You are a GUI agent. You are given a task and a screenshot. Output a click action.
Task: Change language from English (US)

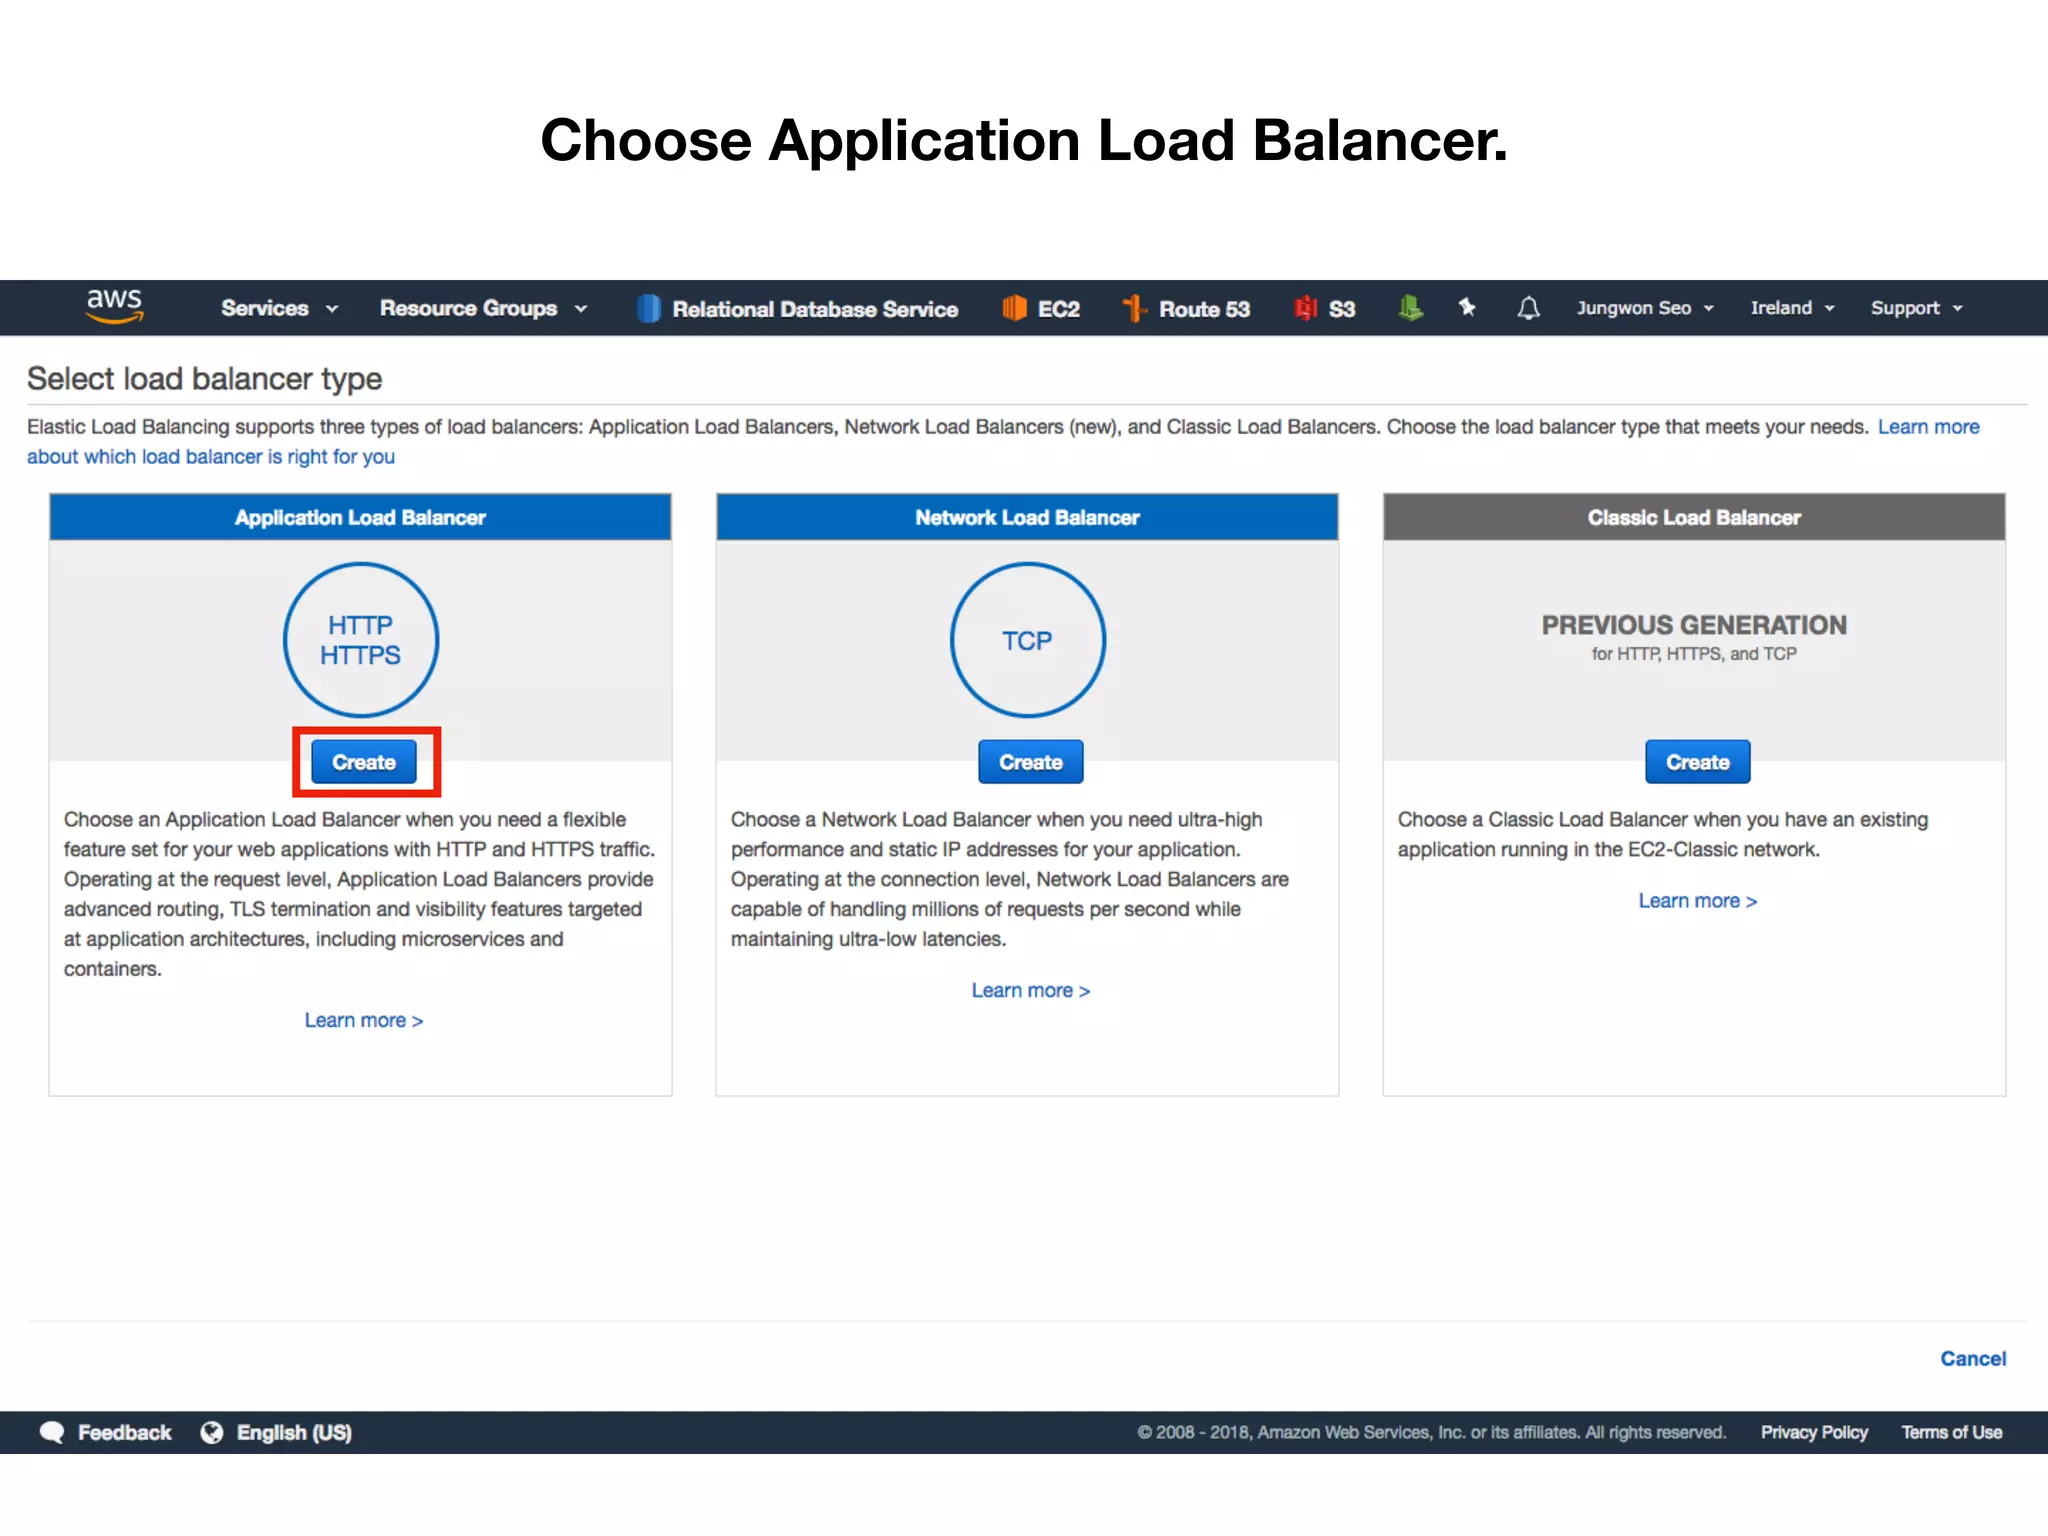[x=294, y=1433]
